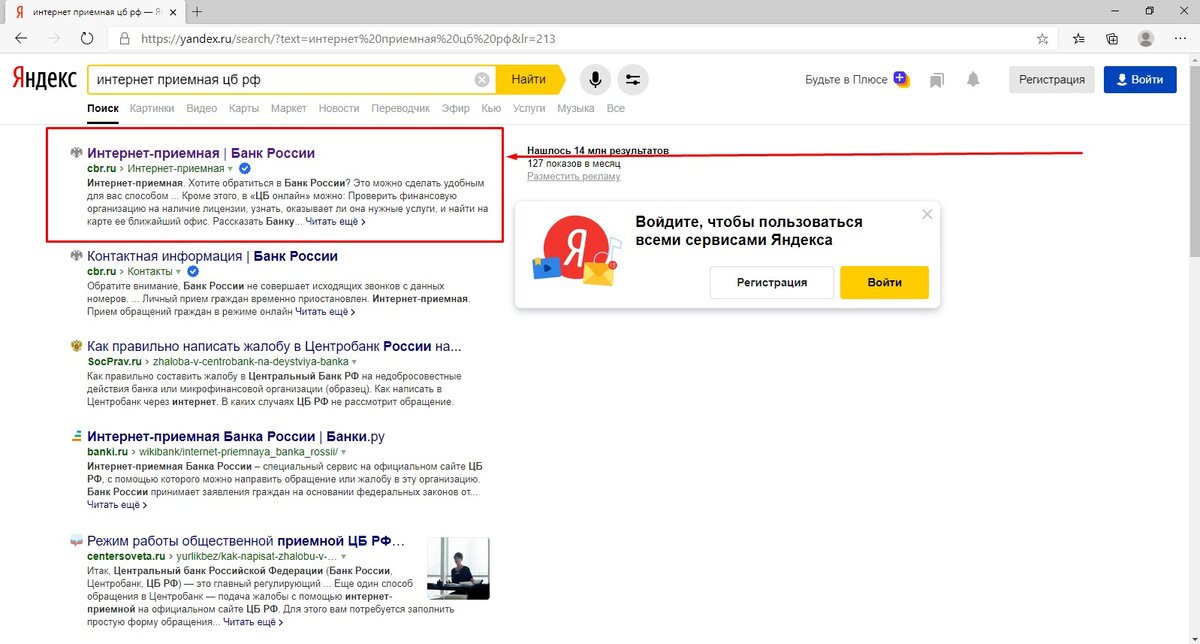
Task: Expand 'Читать ещё' of Интернет-приемная result
Action: click(x=336, y=222)
